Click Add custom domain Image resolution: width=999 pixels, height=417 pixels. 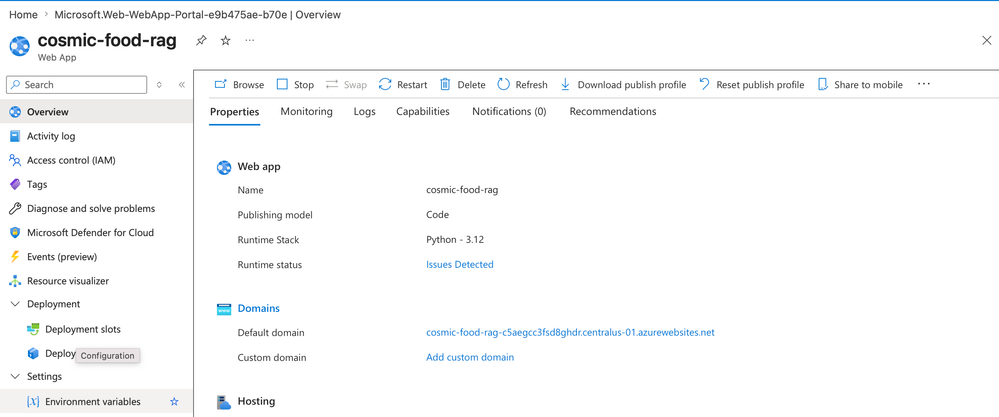(x=470, y=357)
